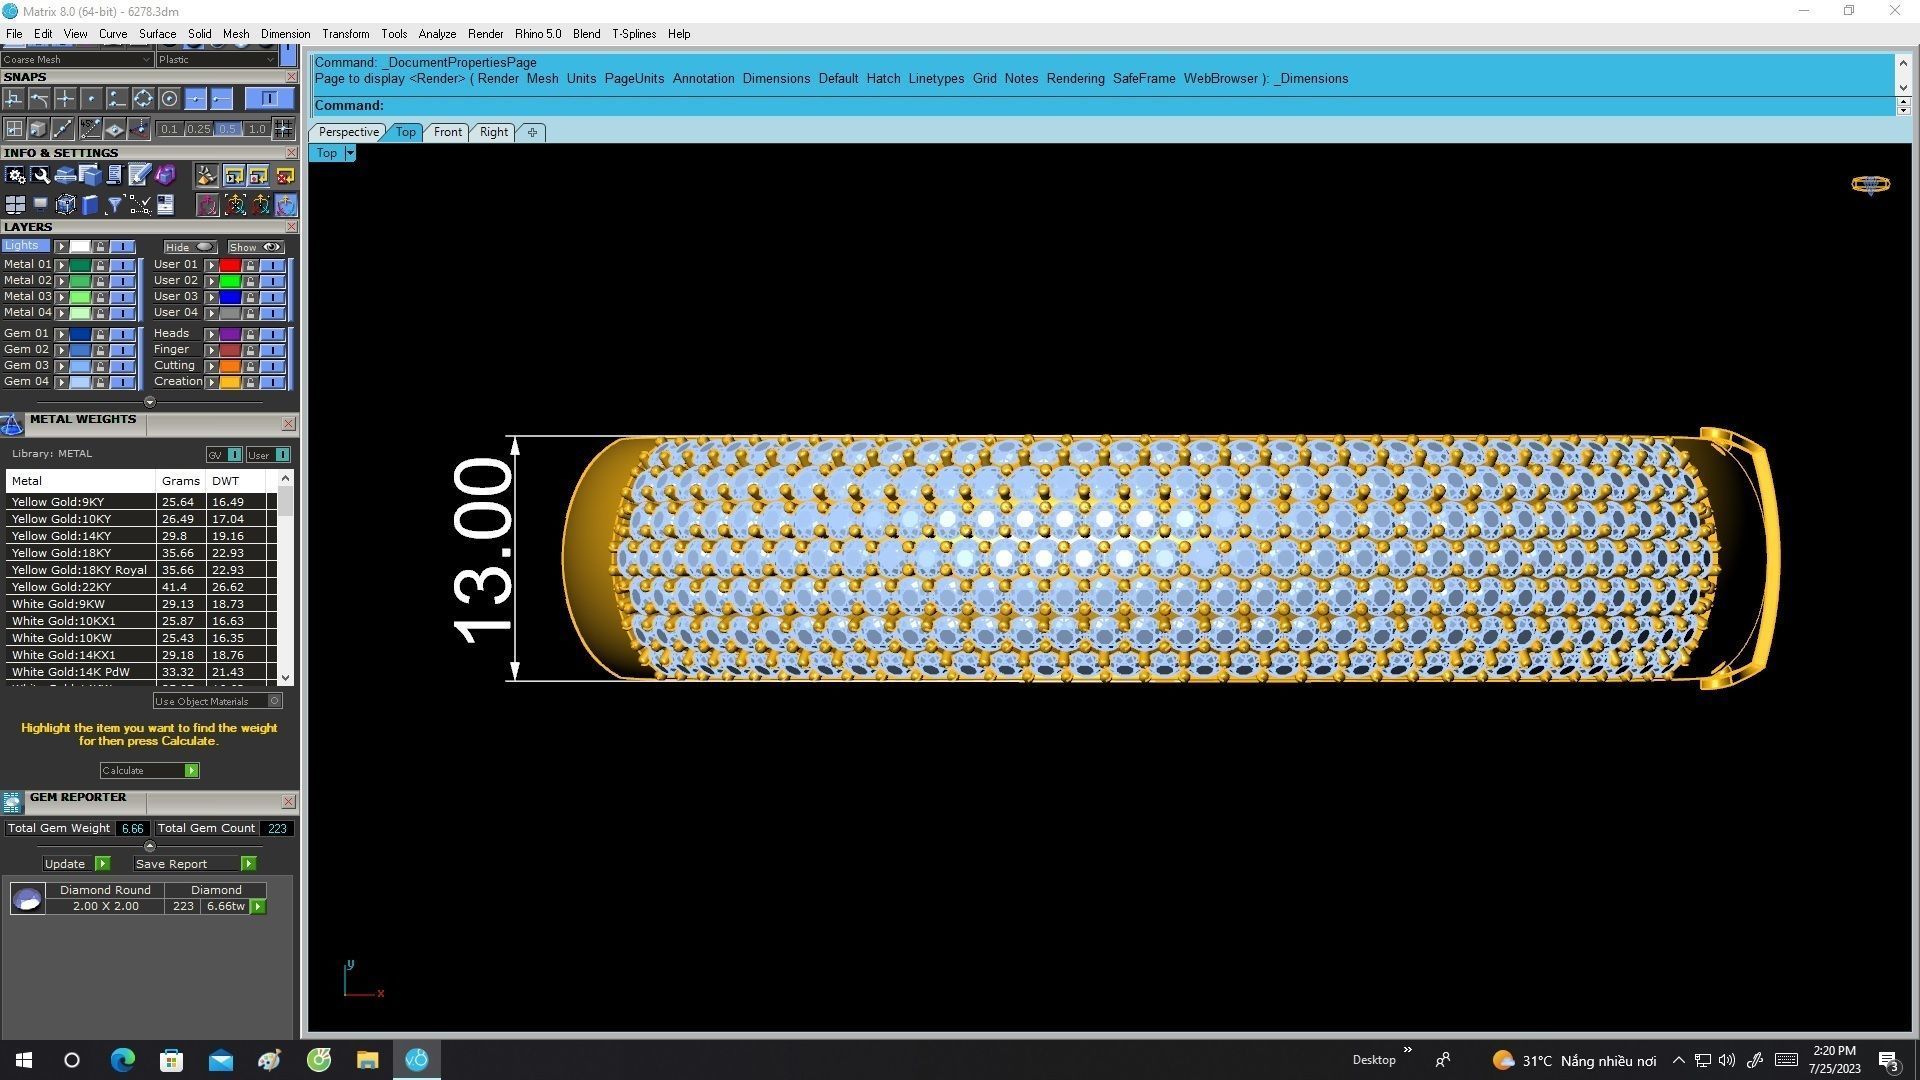Image resolution: width=1920 pixels, height=1080 pixels.
Task: Expand Metal 02 layer arrow
Action: 61,281
